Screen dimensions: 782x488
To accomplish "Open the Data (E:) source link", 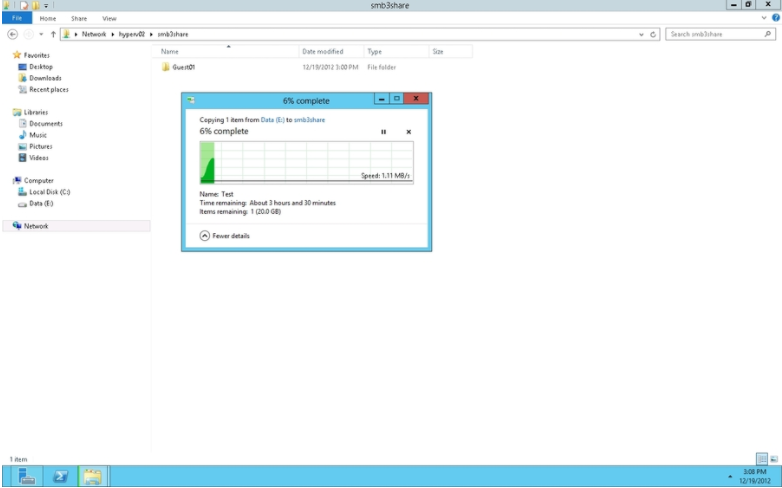I will coord(272,120).
